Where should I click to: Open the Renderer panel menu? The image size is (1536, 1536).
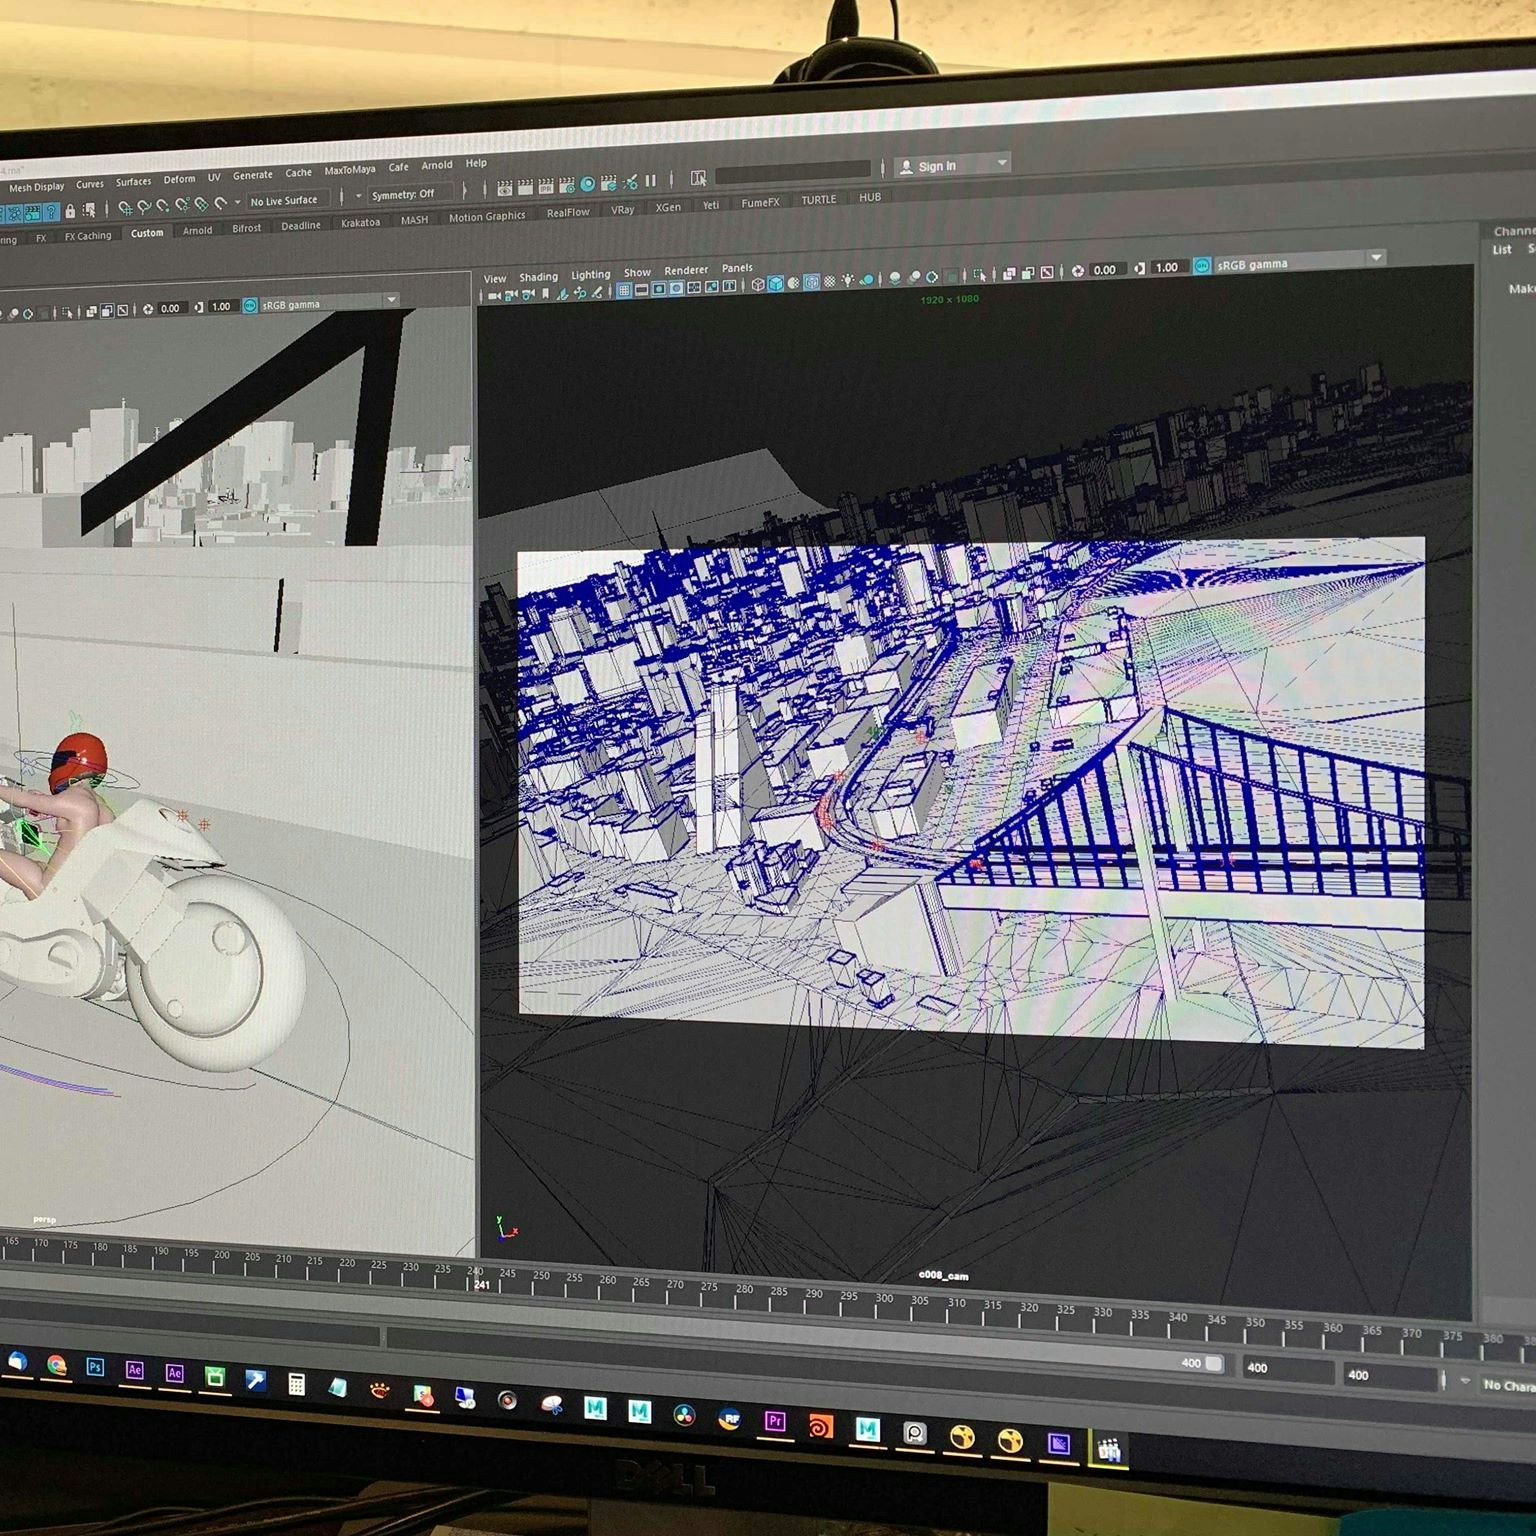coord(685,270)
